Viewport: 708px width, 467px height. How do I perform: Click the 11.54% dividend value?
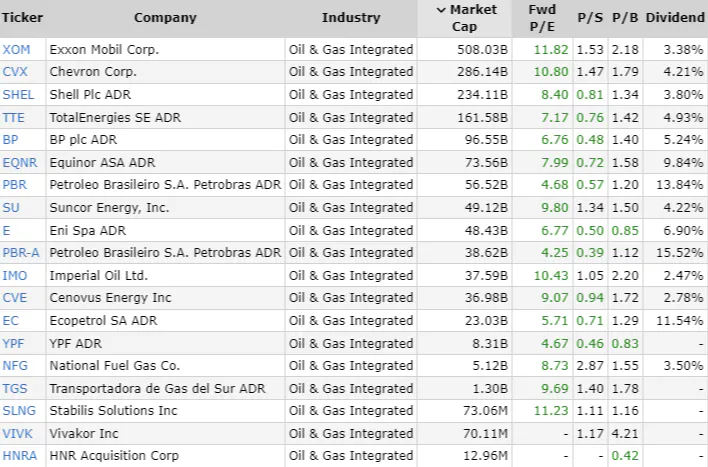(680, 321)
